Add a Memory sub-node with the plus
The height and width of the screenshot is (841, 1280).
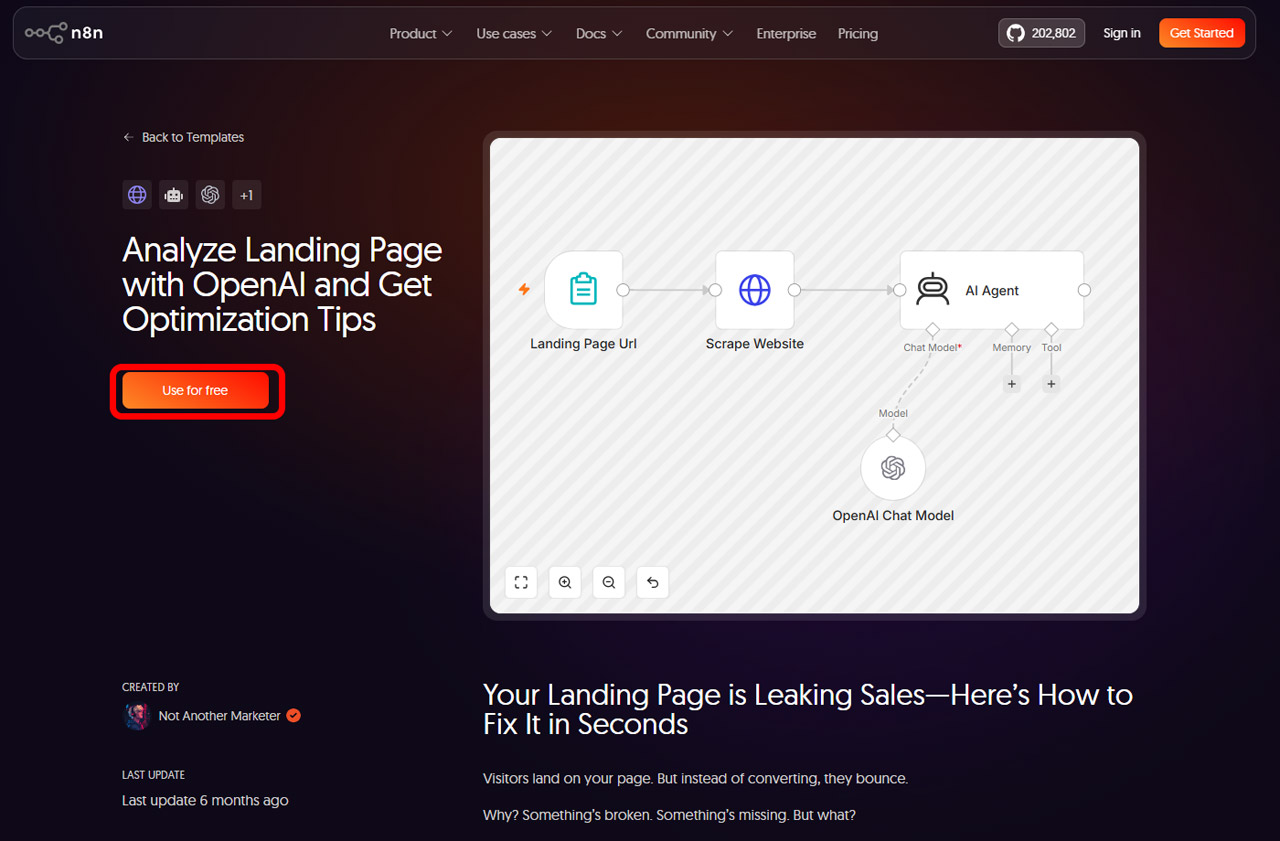tap(1012, 384)
